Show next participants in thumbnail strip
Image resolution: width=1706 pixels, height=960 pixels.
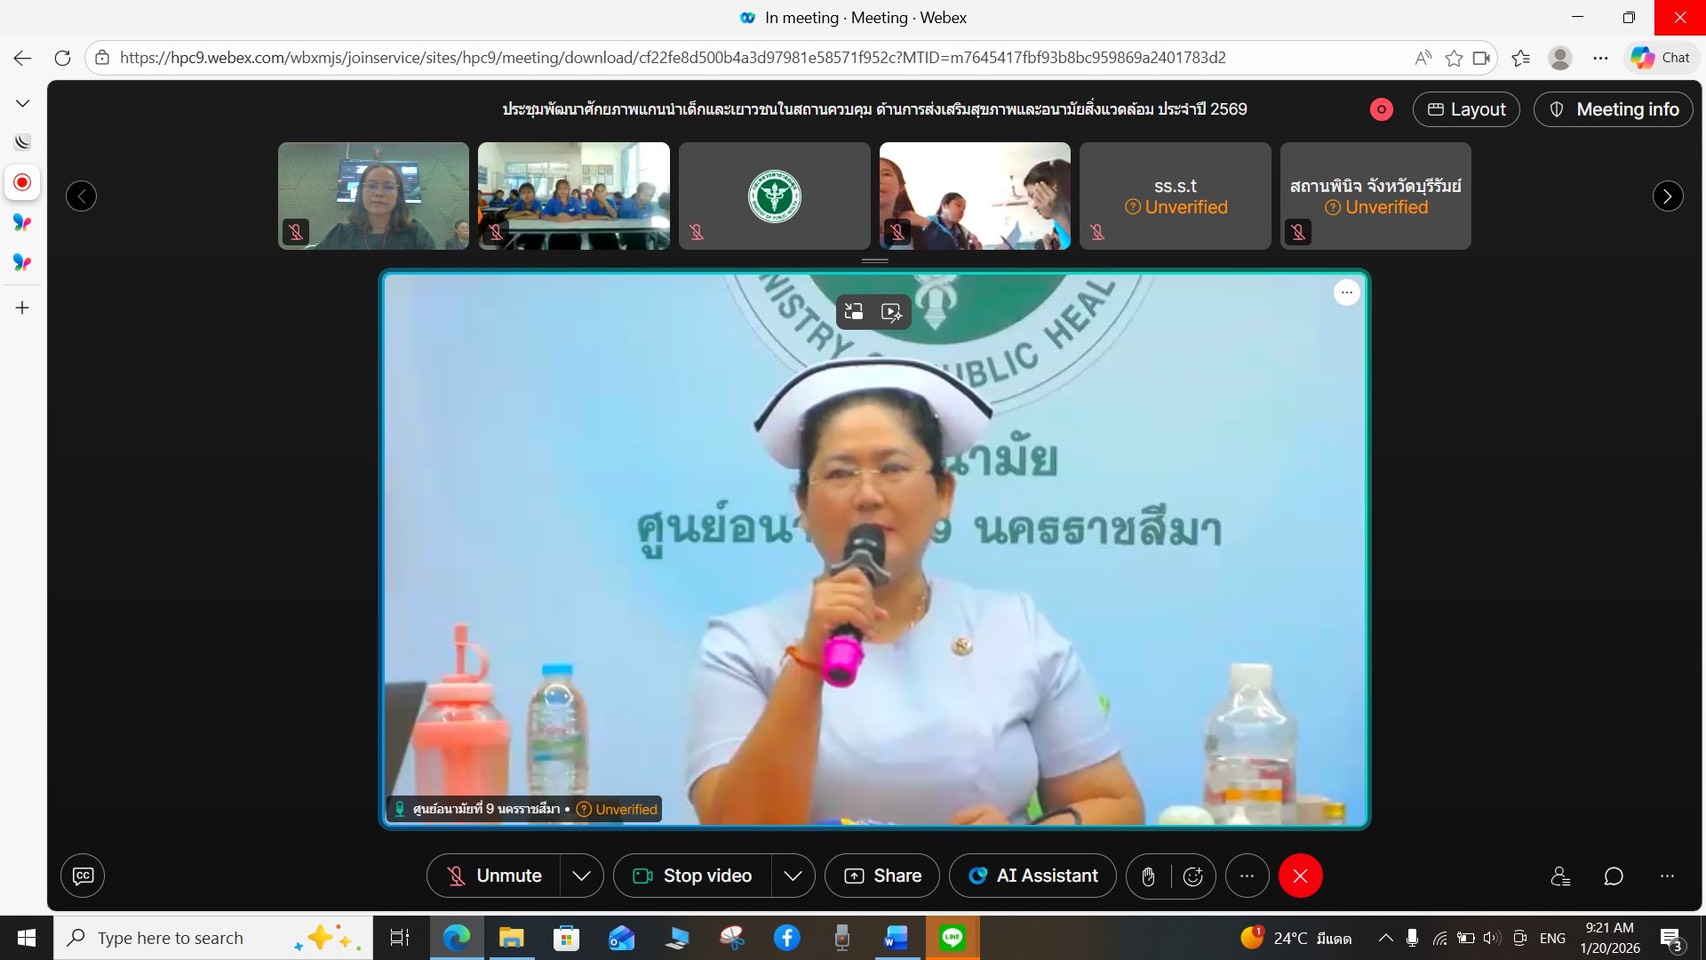[1667, 196]
